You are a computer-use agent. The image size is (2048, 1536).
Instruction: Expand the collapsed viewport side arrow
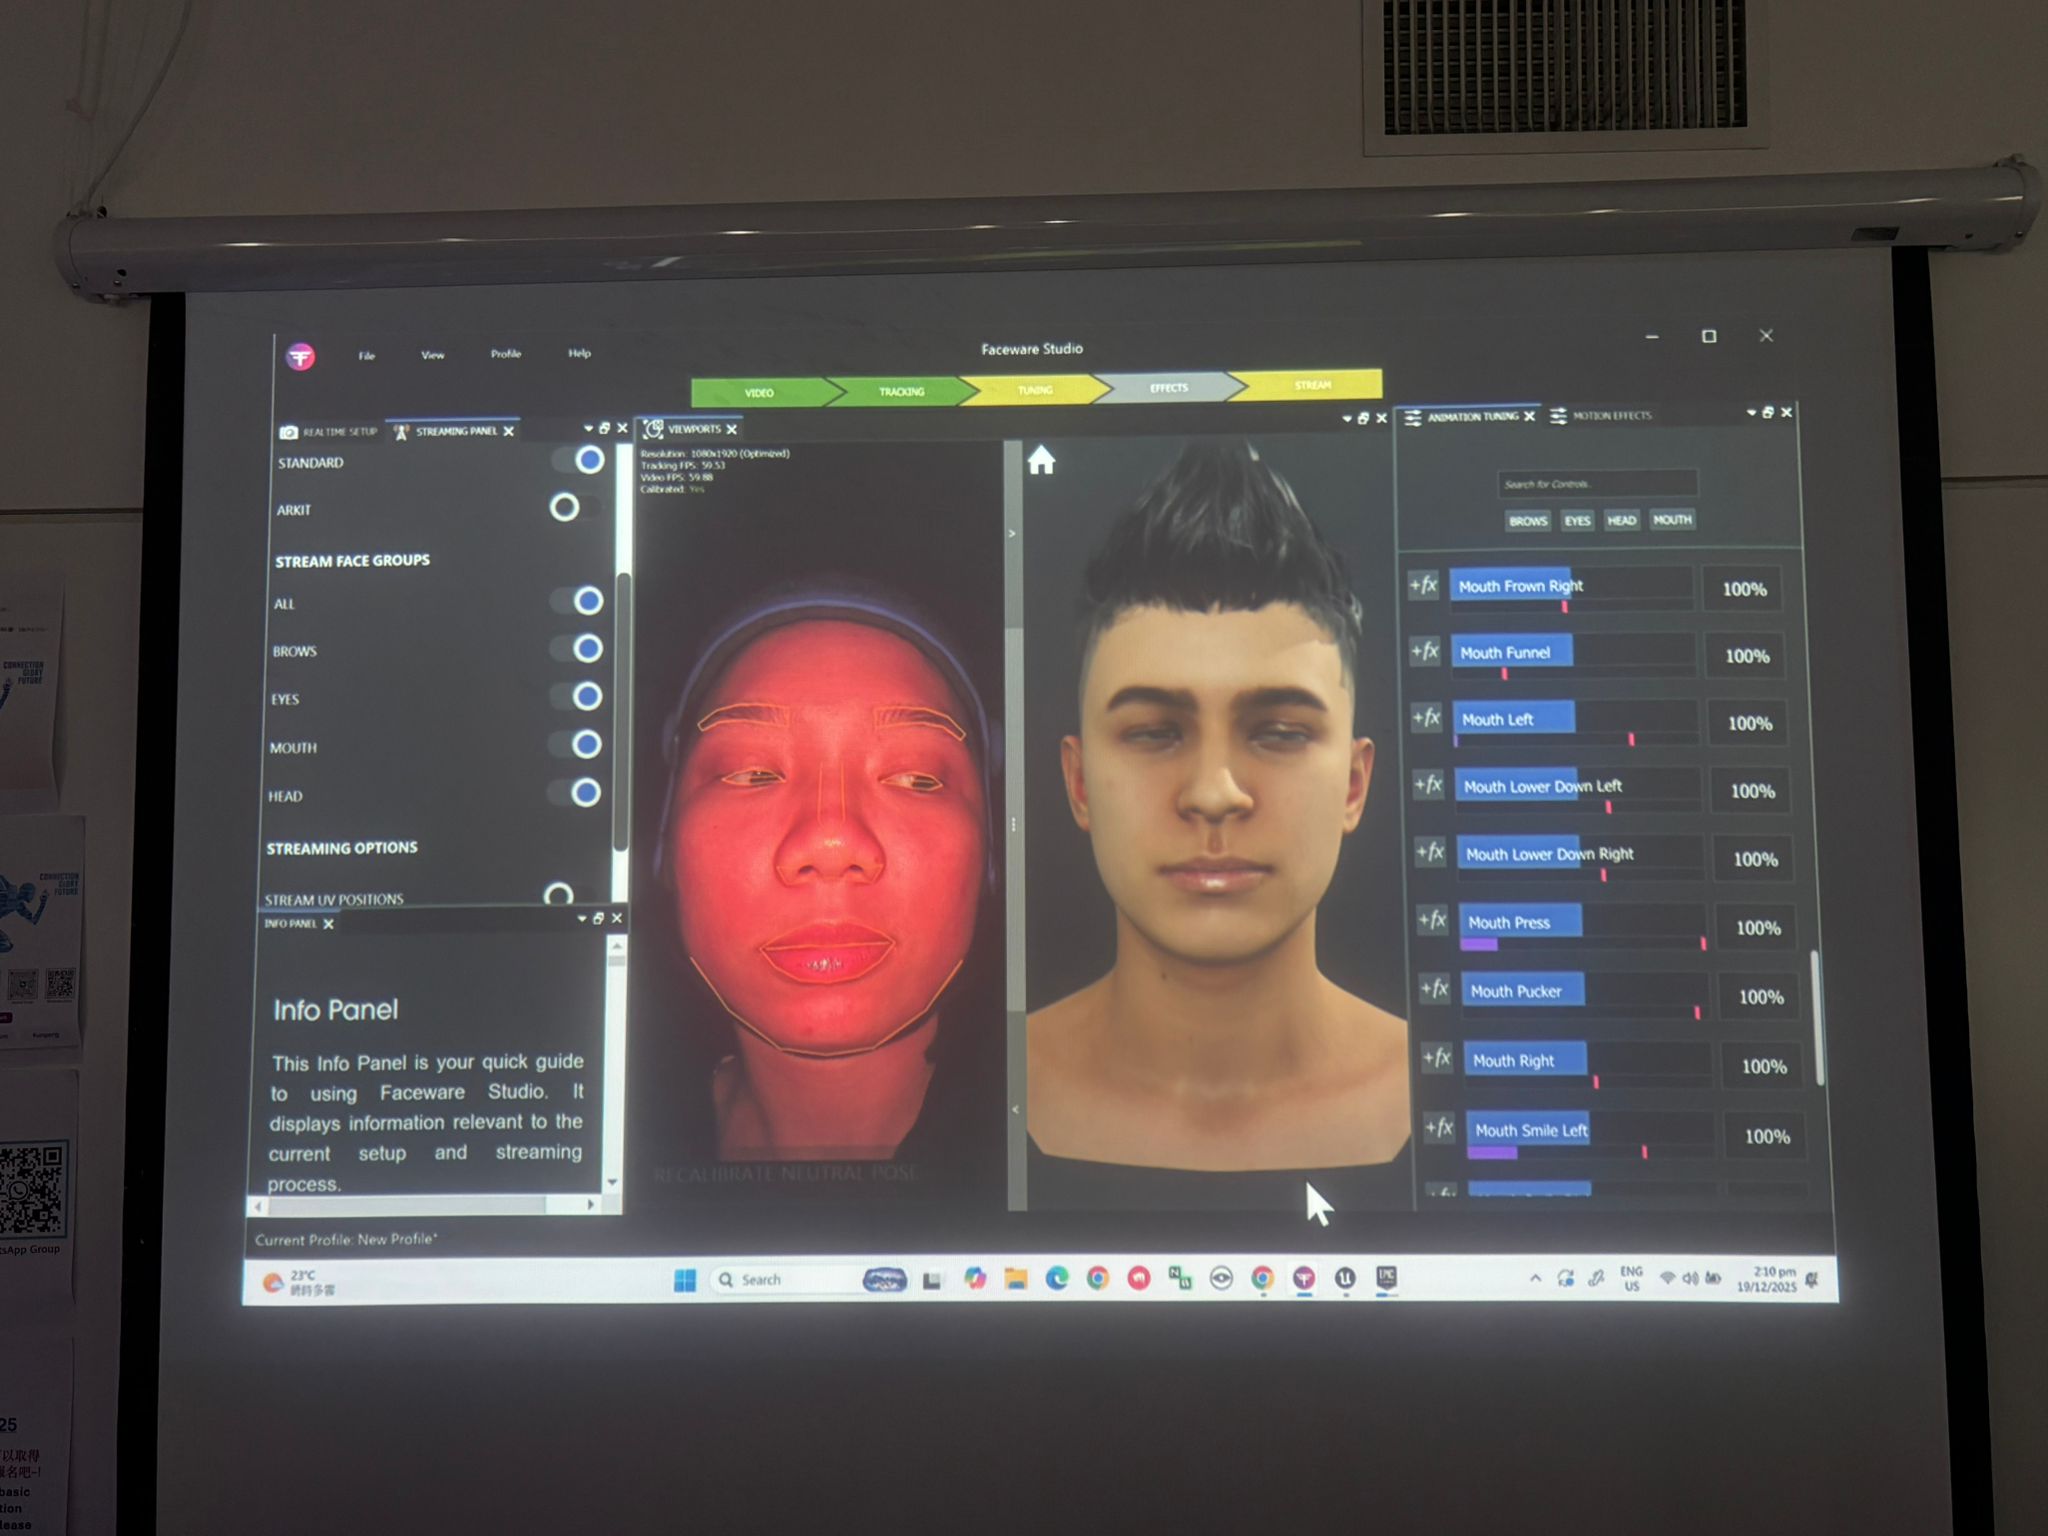tap(1012, 533)
